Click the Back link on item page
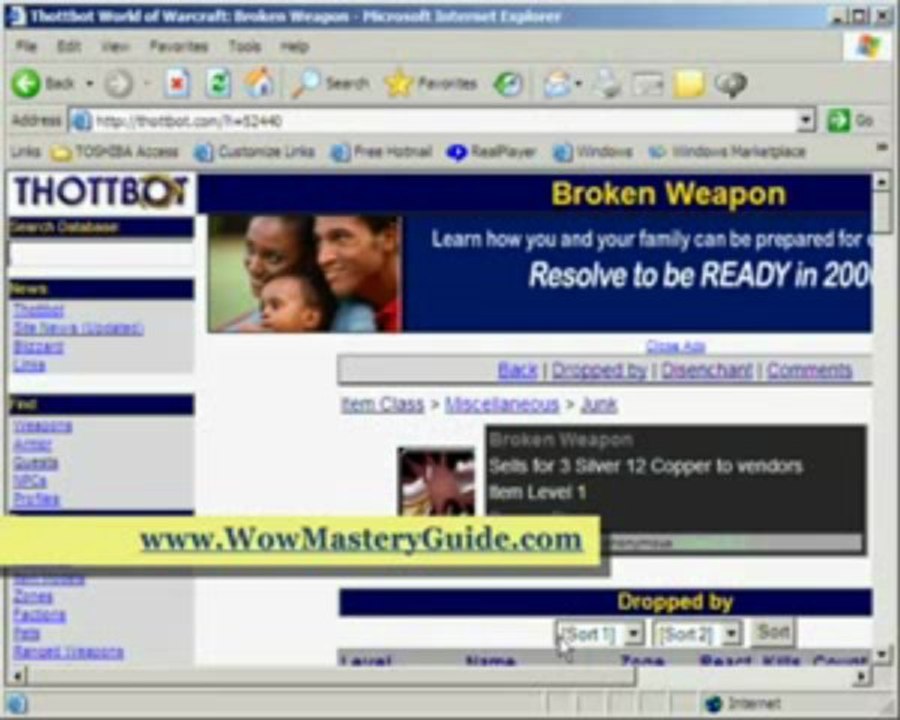This screenshot has width=900, height=720. coord(518,370)
